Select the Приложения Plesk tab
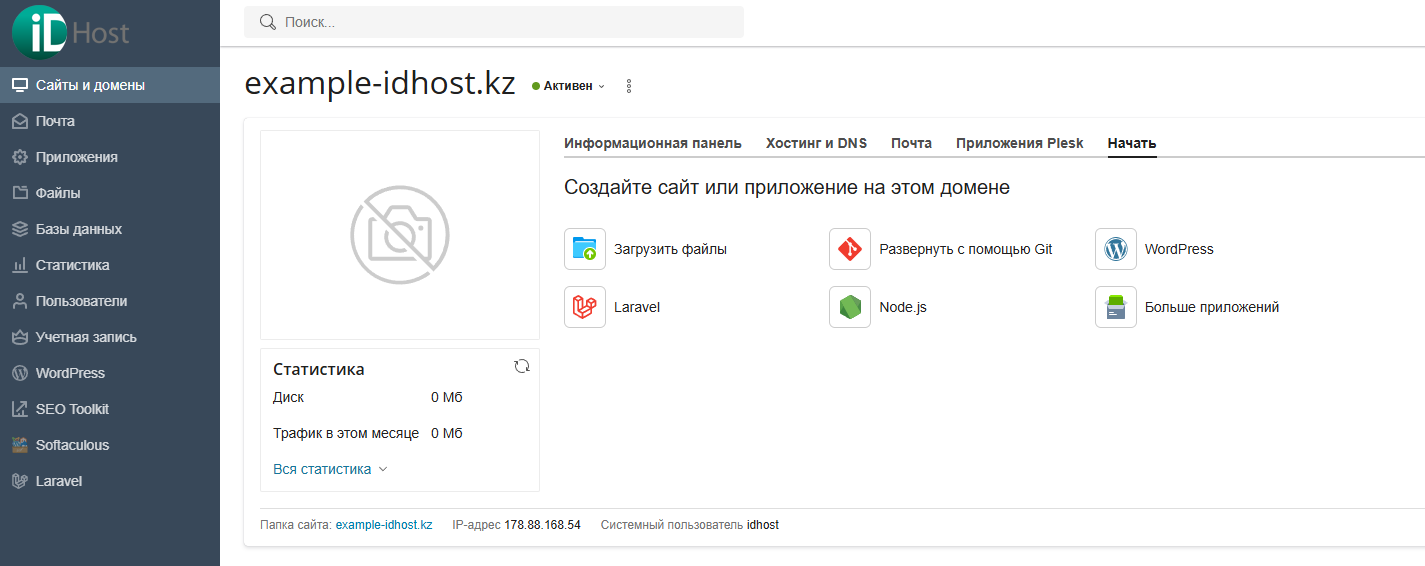Viewport: 1425px width, 566px height. (1020, 143)
